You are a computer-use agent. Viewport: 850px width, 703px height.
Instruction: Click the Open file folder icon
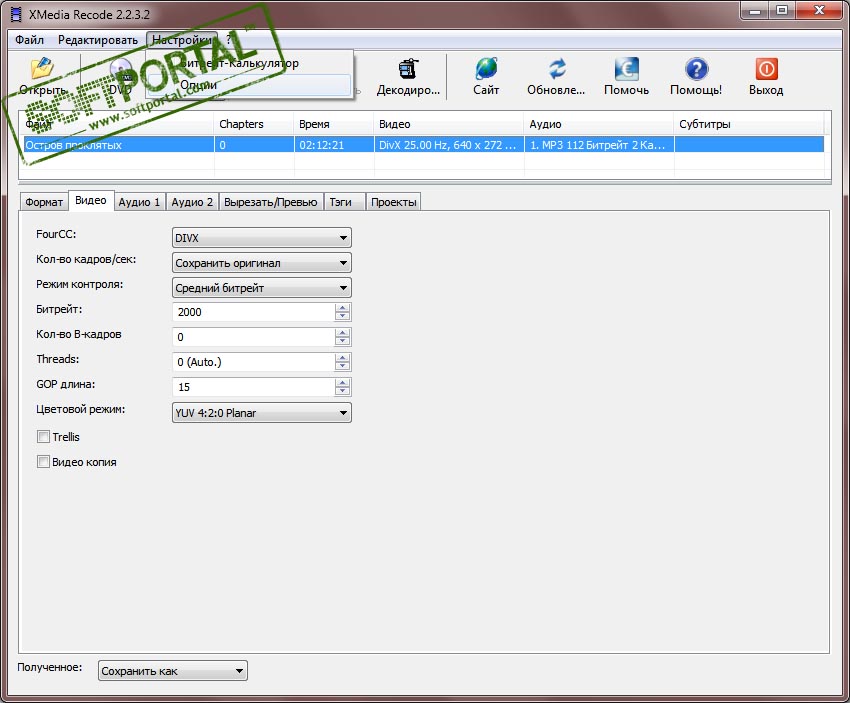pyautogui.click(x=42, y=68)
